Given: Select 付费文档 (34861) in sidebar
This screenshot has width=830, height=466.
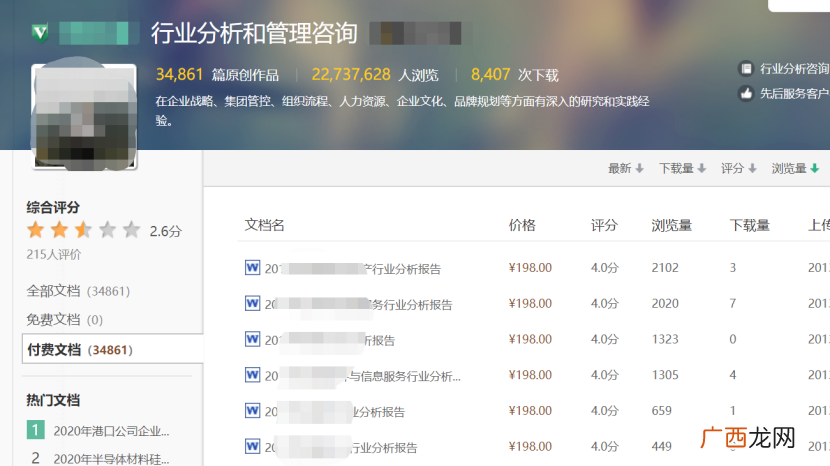Looking at the screenshot, I should (x=112, y=349).
